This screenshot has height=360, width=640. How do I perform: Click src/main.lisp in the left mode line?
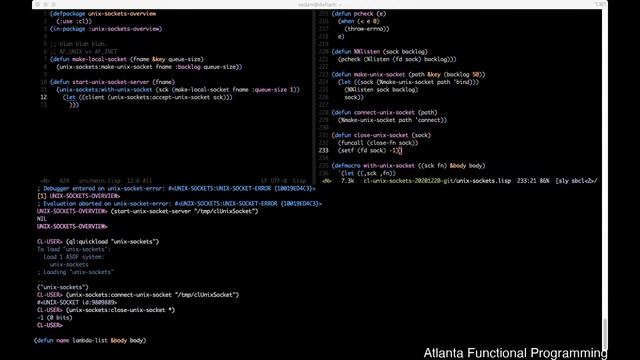click(100, 181)
